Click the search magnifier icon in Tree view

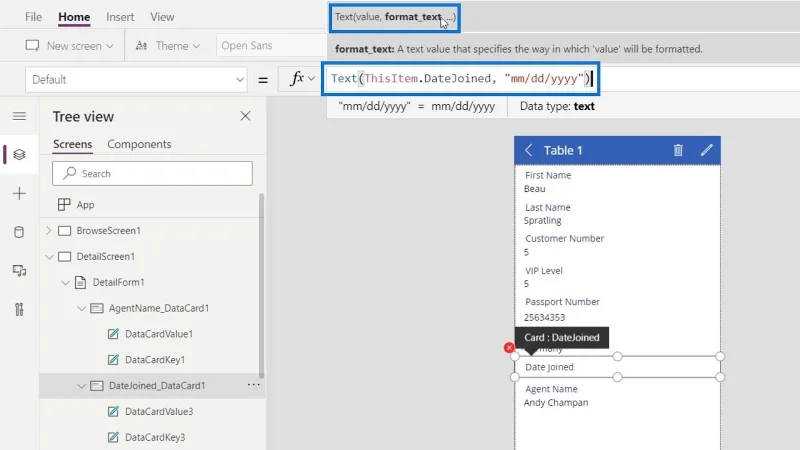(70, 173)
